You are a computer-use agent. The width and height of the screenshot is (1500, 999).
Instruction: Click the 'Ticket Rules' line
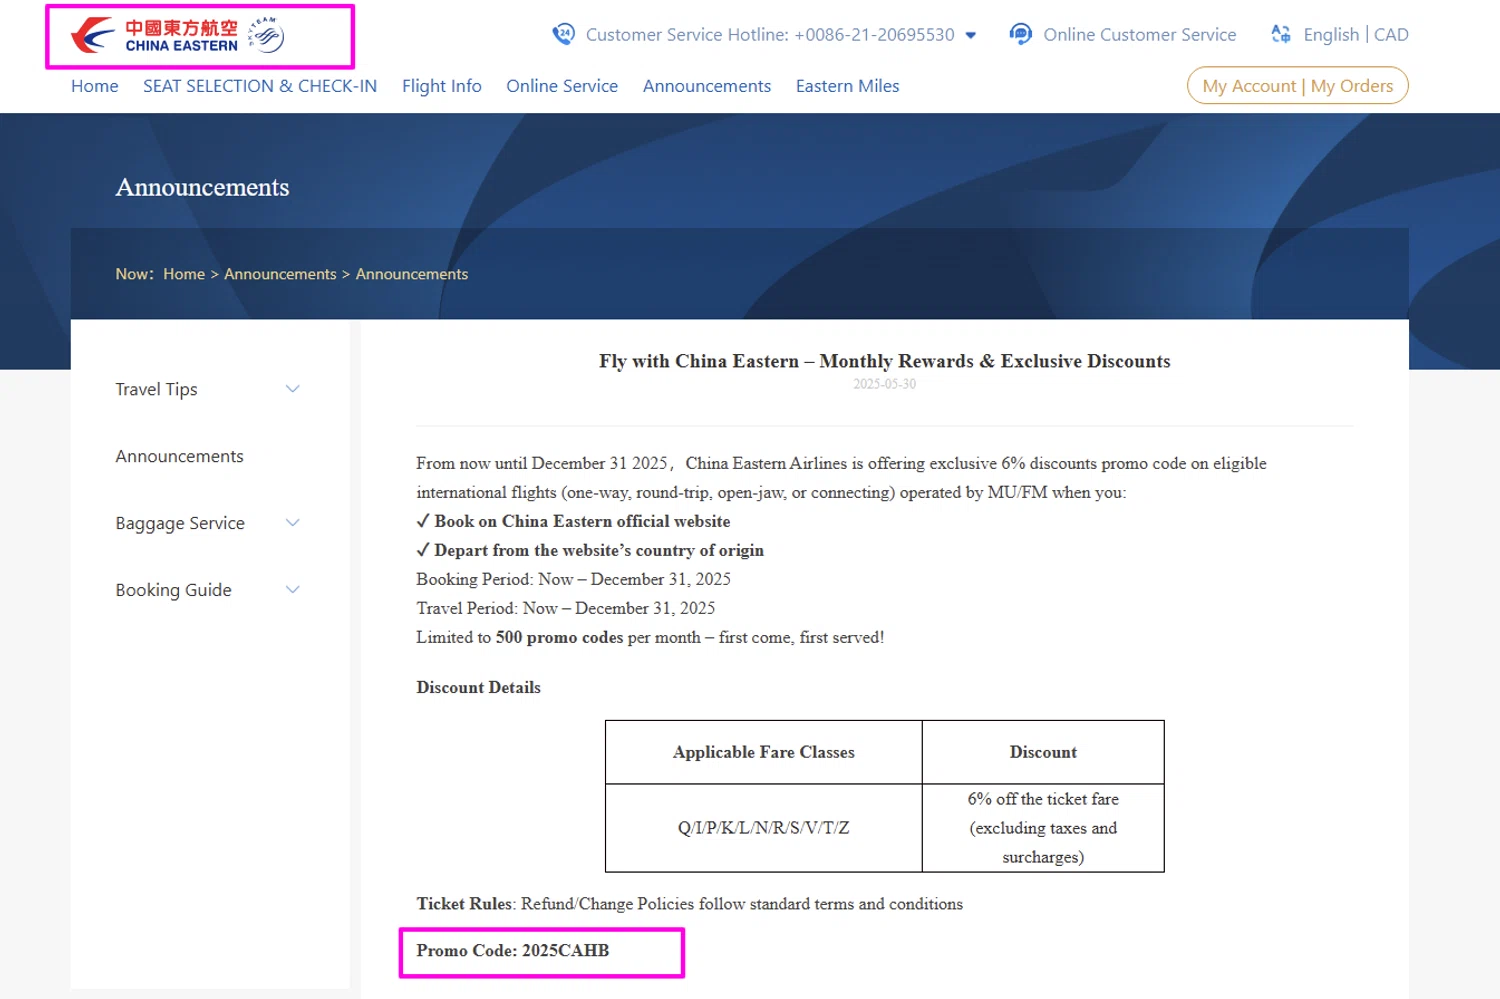click(x=689, y=904)
